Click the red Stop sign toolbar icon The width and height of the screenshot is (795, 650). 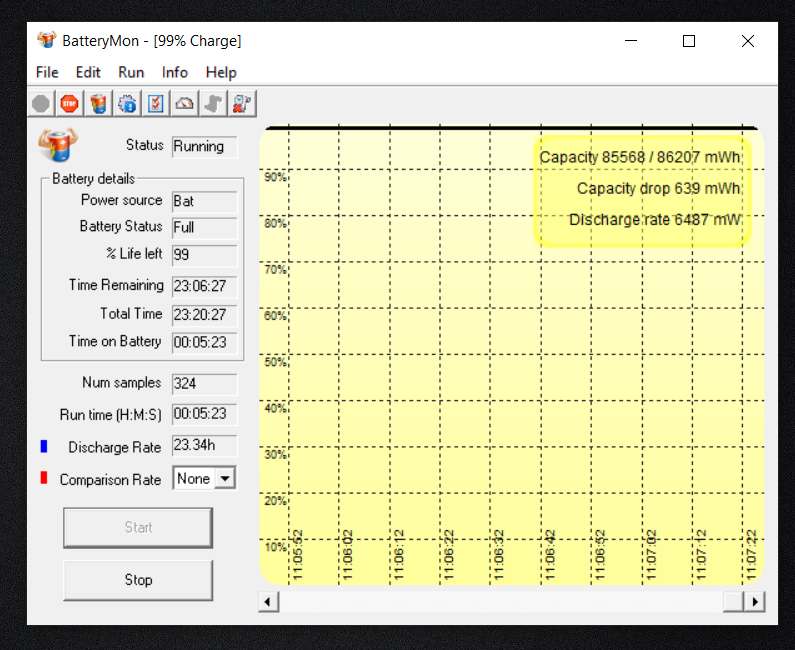click(69, 103)
